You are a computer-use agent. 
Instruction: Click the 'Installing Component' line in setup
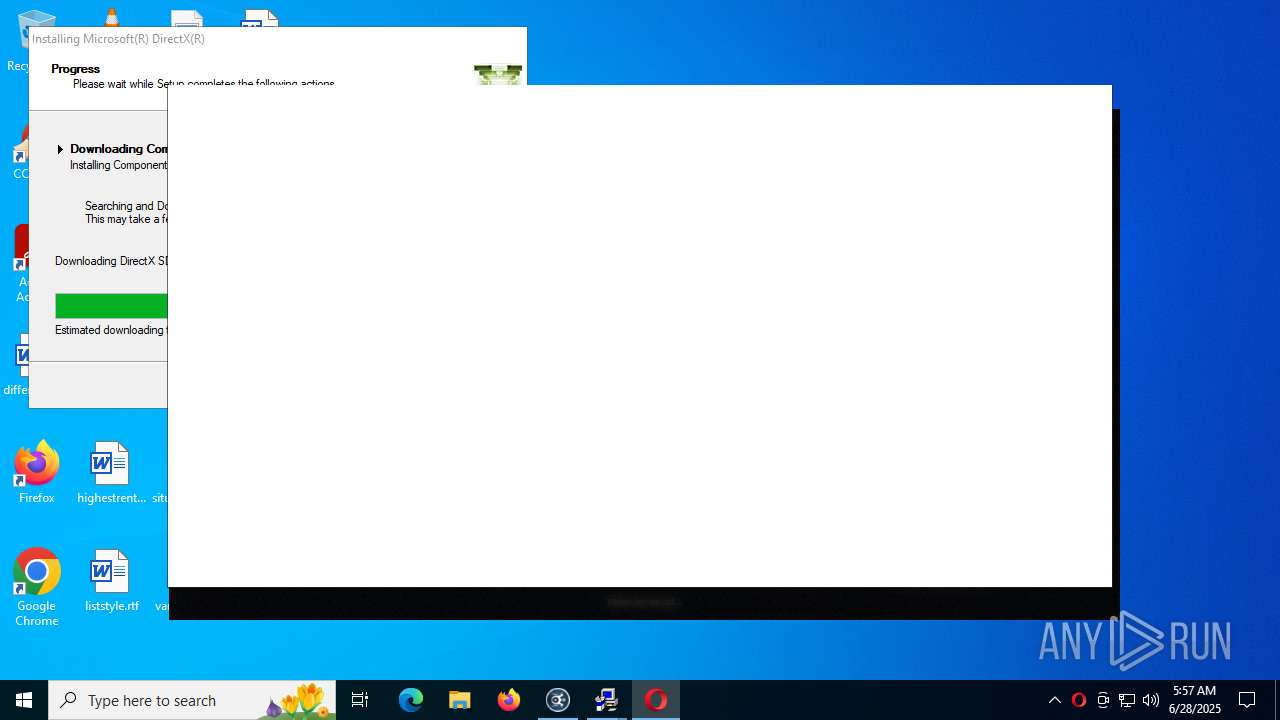click(118, 165)
